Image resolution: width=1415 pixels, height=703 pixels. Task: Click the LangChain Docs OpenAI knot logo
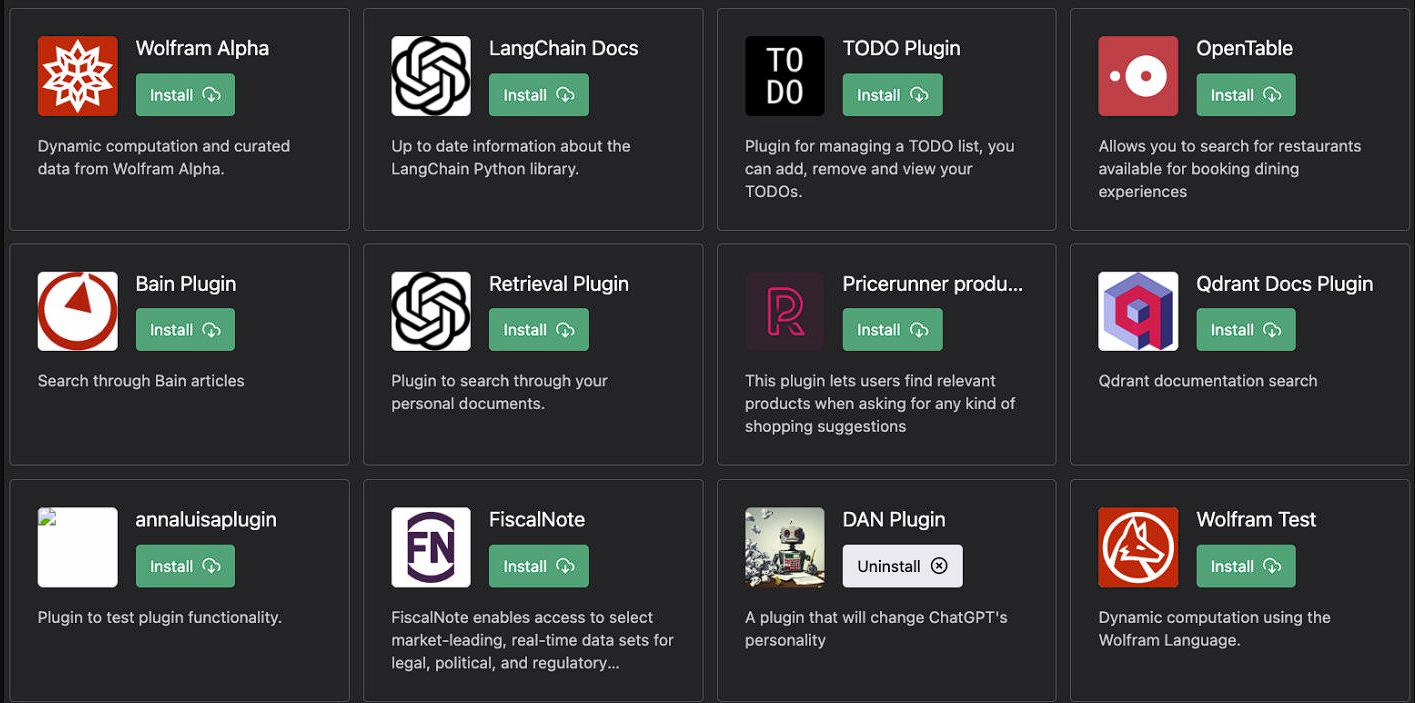(x=431, y=76)
